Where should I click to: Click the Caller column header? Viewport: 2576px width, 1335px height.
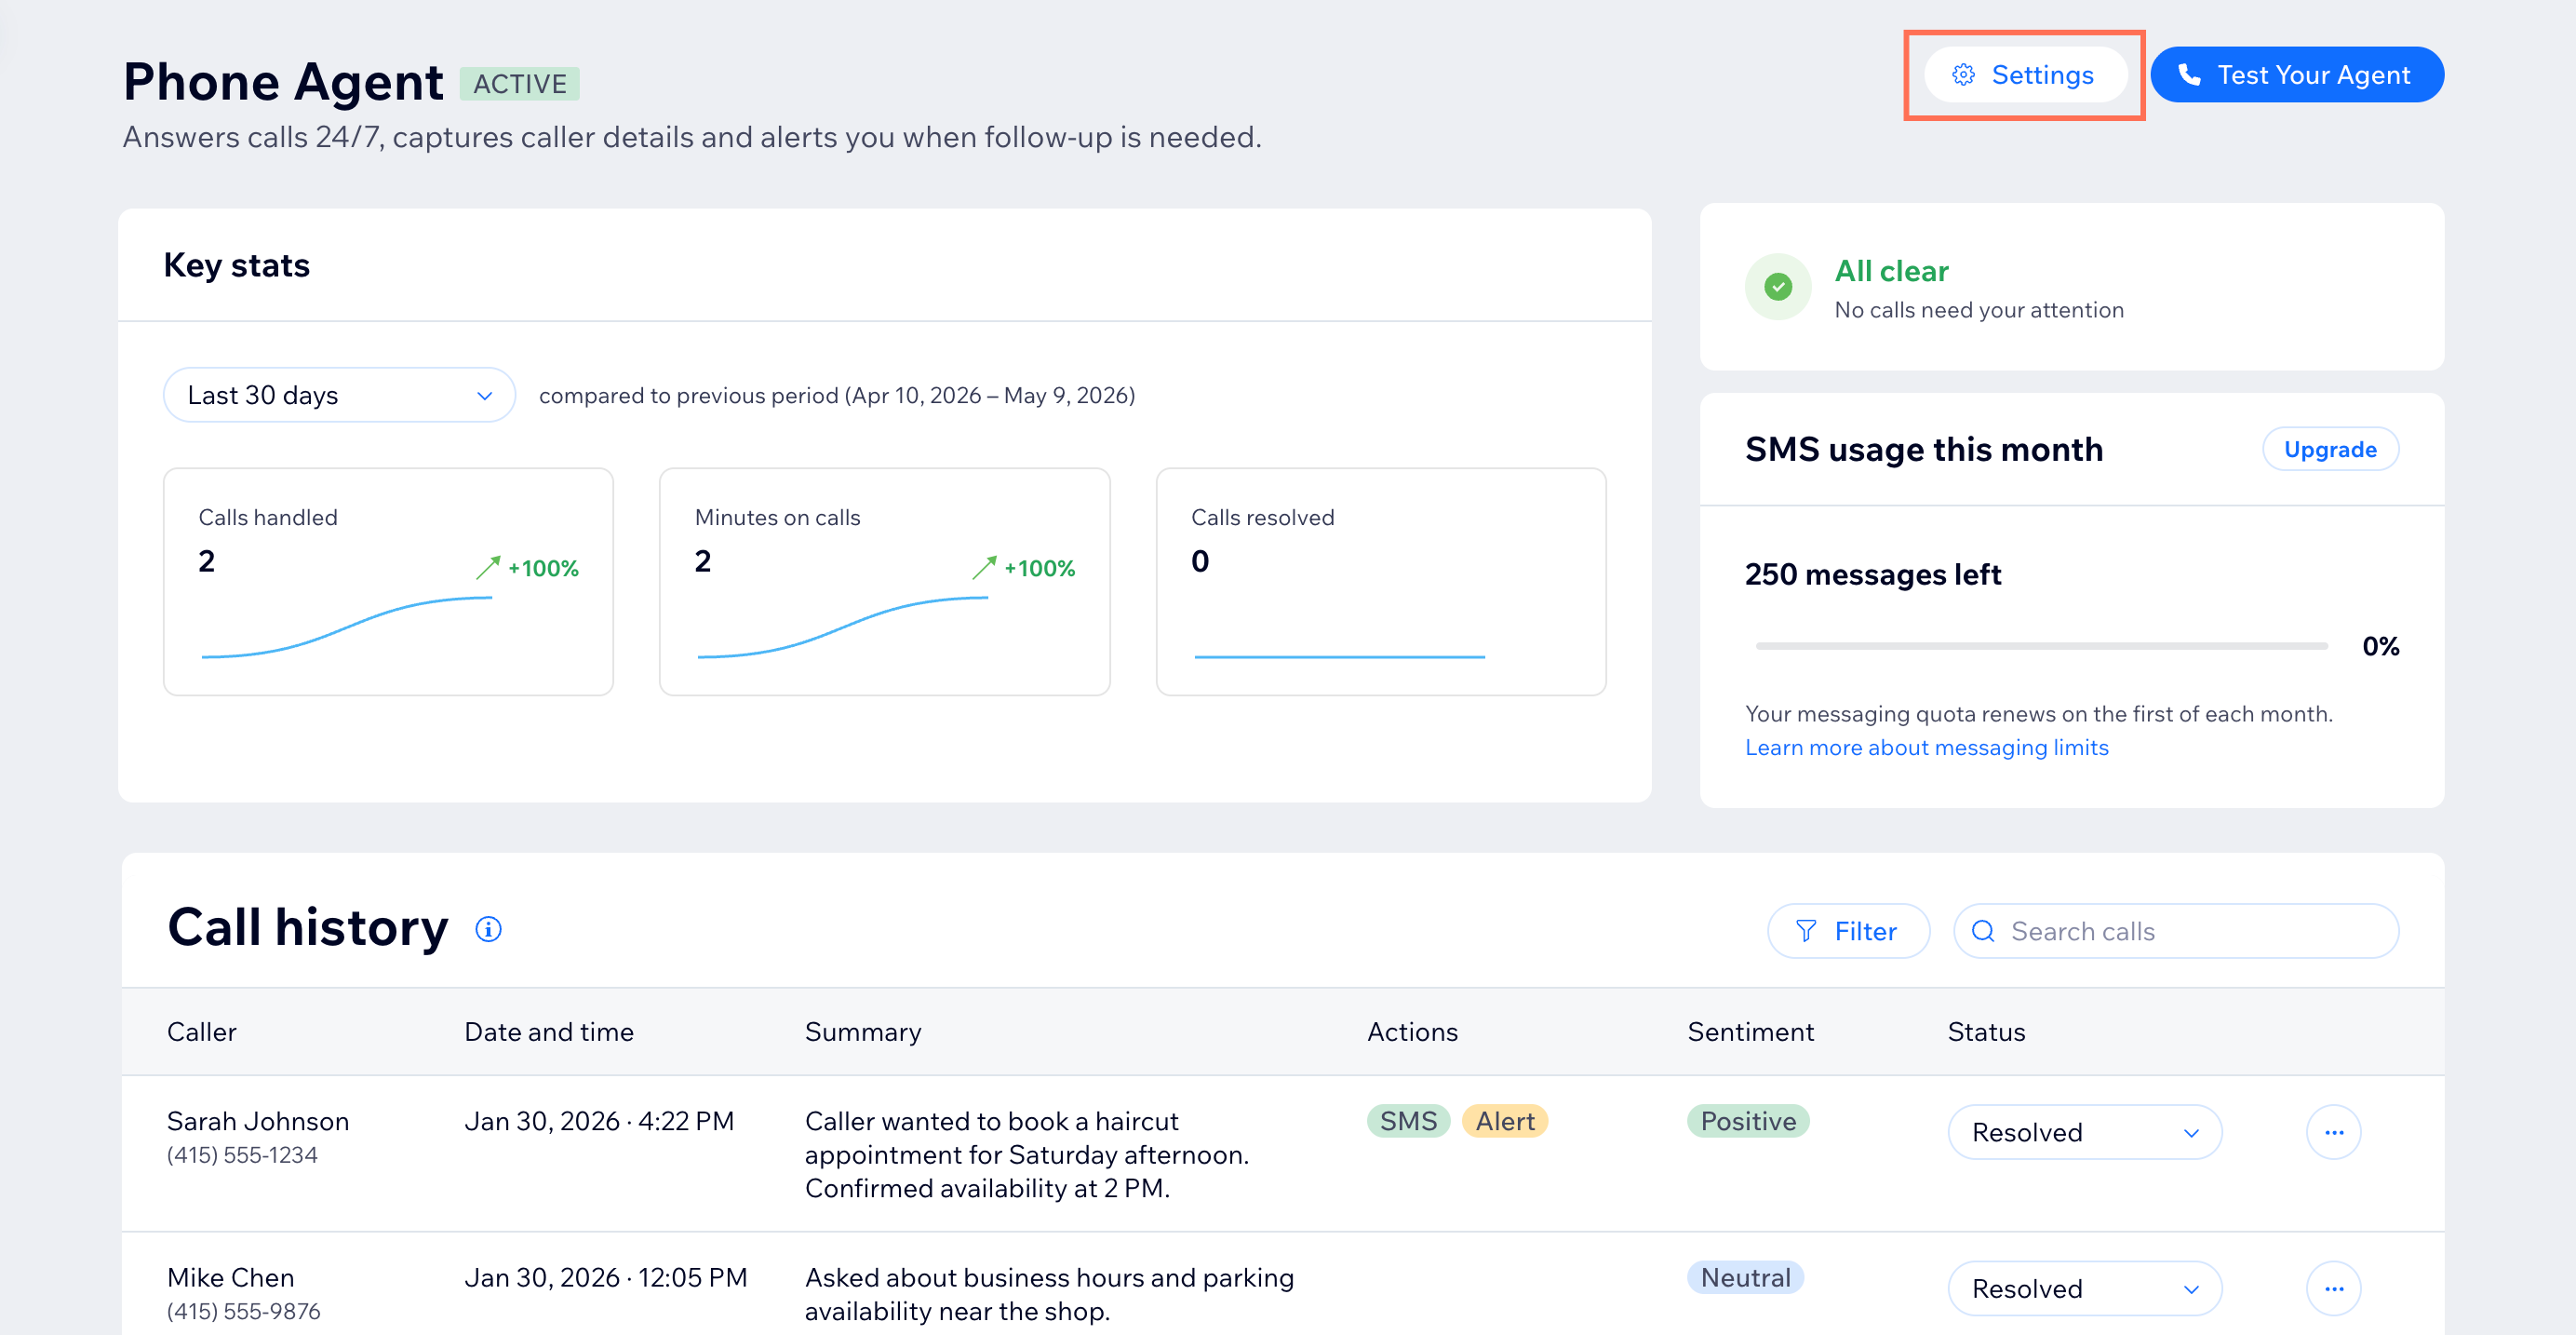(x=201, y=1031)
